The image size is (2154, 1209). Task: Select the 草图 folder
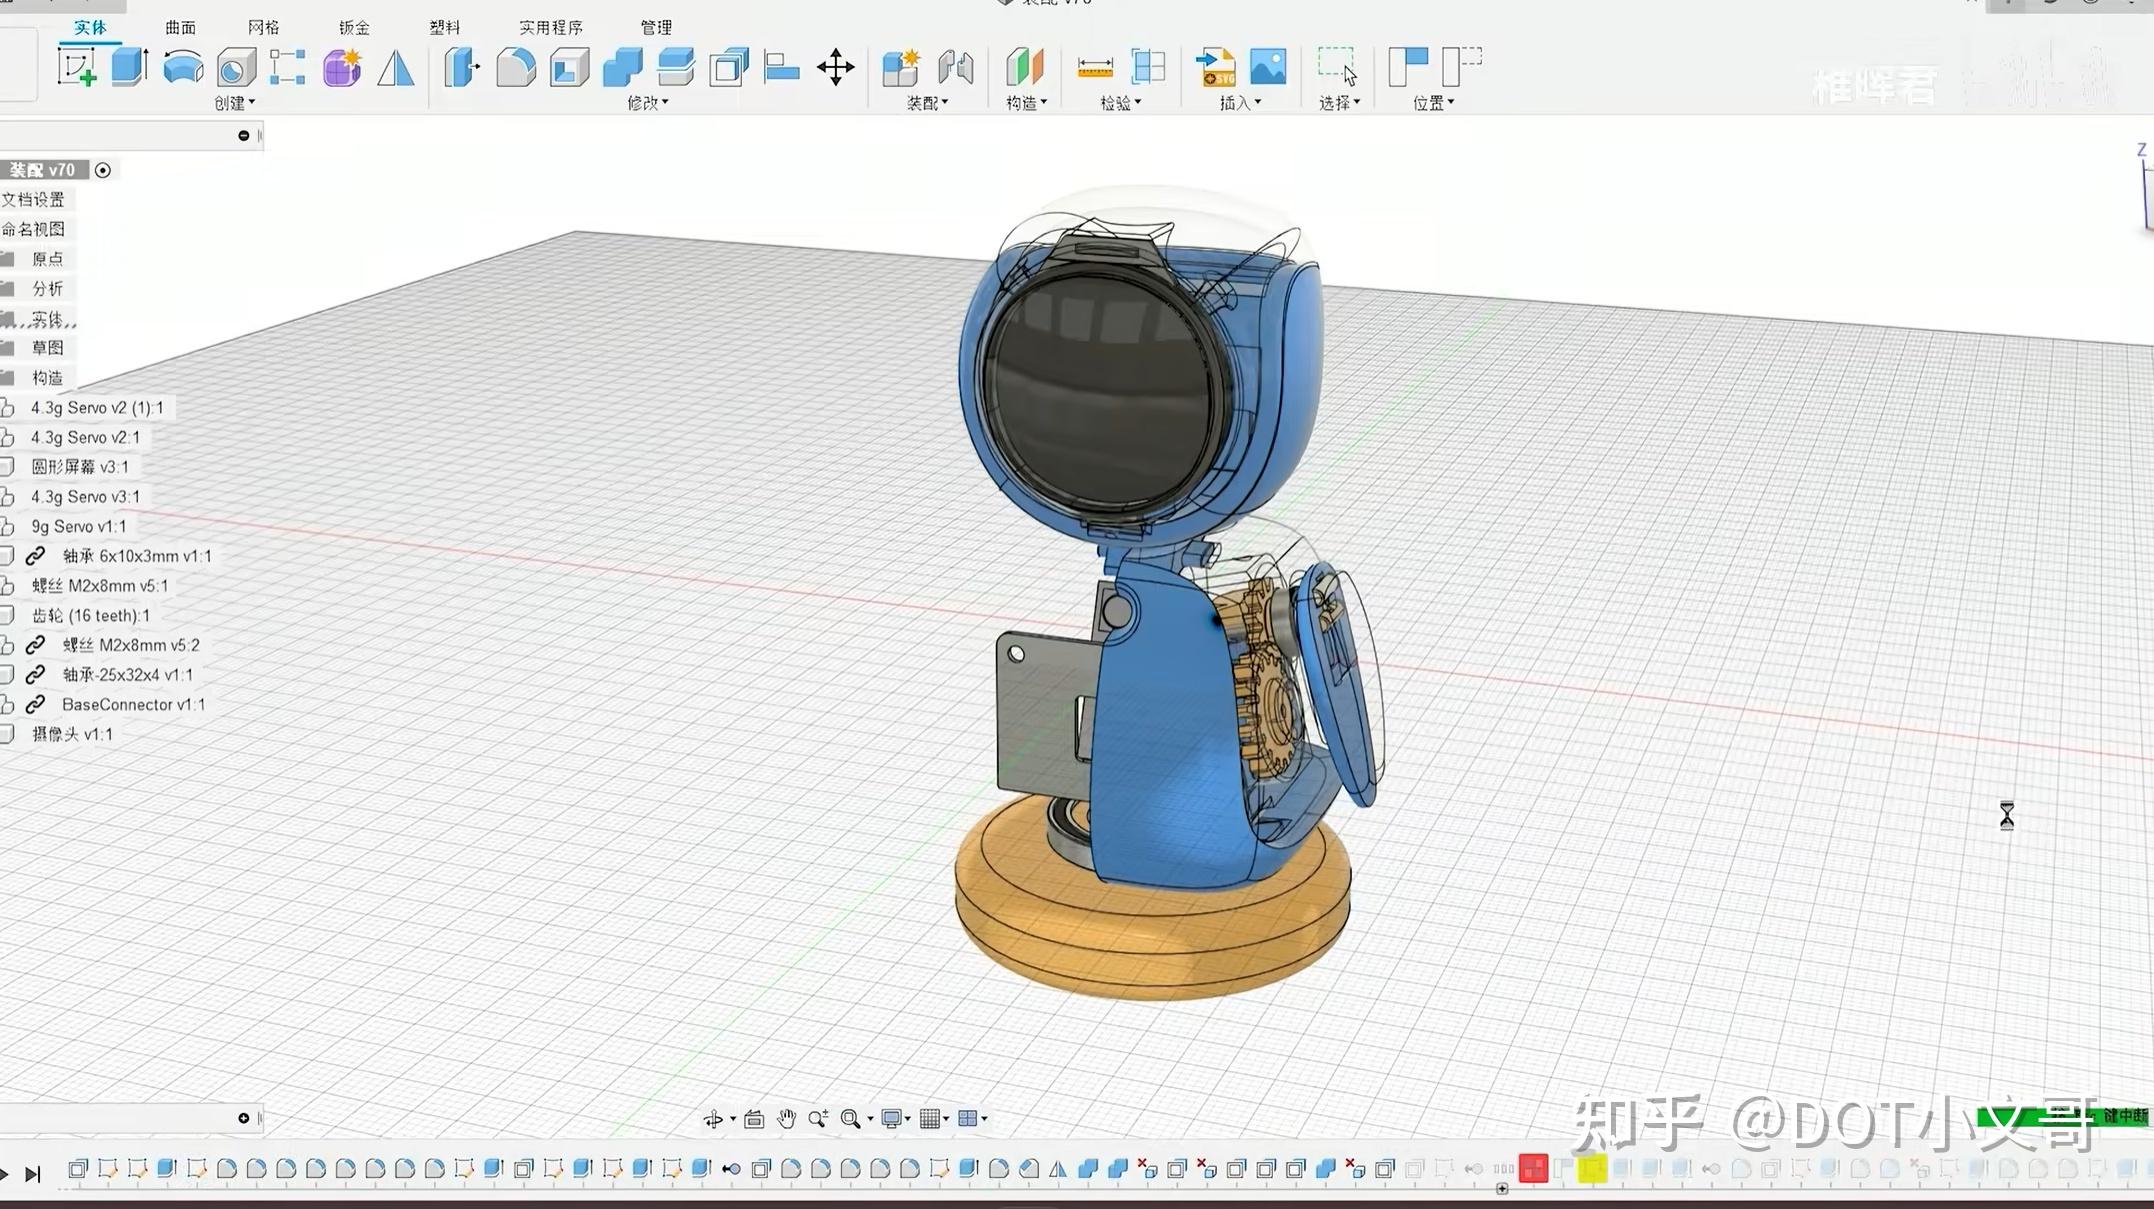[47, 348]
